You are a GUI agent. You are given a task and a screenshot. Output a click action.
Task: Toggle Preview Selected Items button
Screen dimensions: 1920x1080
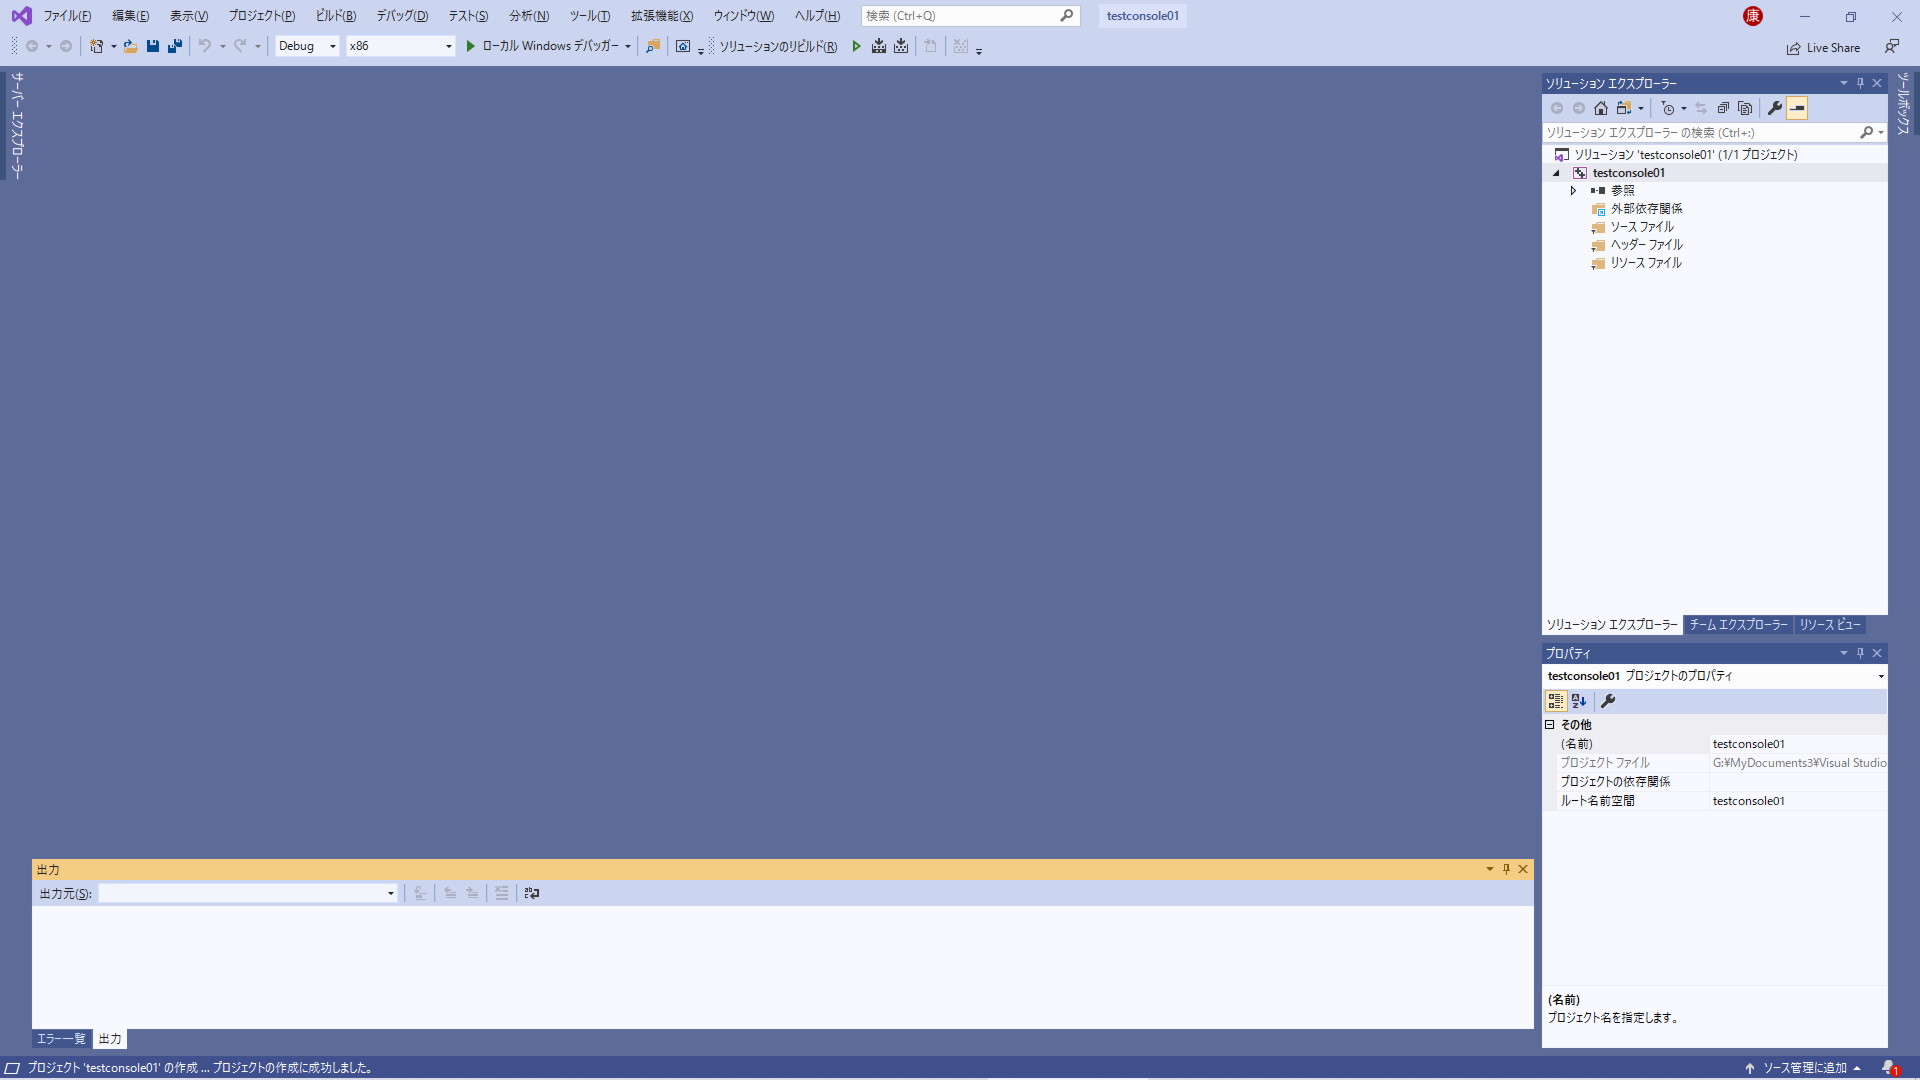click(x=1797, y=108)
